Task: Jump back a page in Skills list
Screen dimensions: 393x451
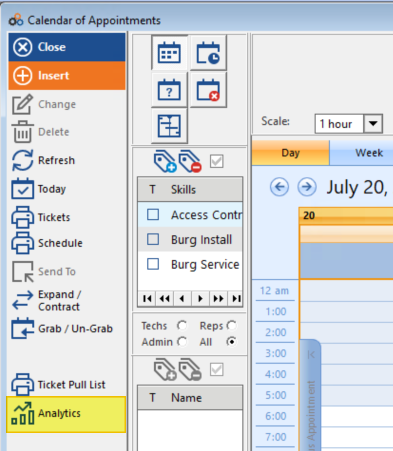Action: click(165, 298)
